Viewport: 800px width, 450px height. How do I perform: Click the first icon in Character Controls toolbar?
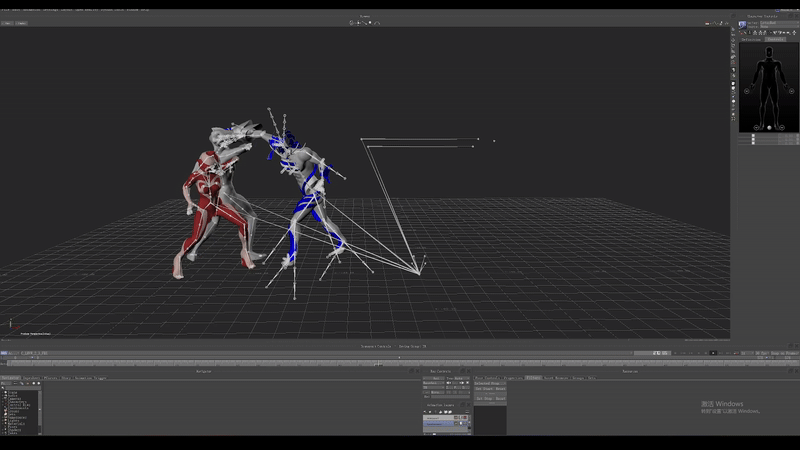click(740, 33)
